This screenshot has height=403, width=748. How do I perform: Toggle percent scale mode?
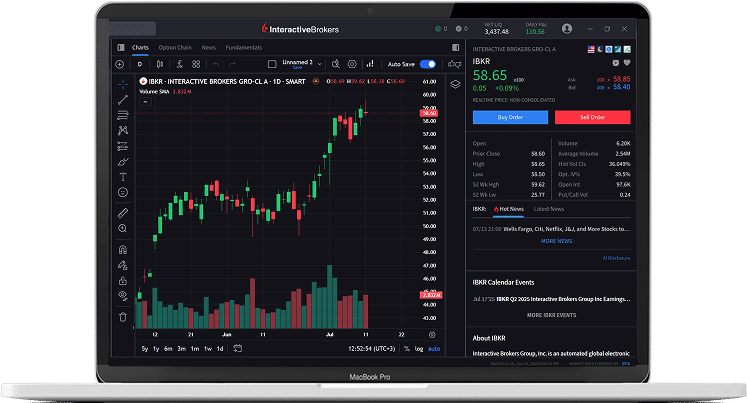pos(407,349)
